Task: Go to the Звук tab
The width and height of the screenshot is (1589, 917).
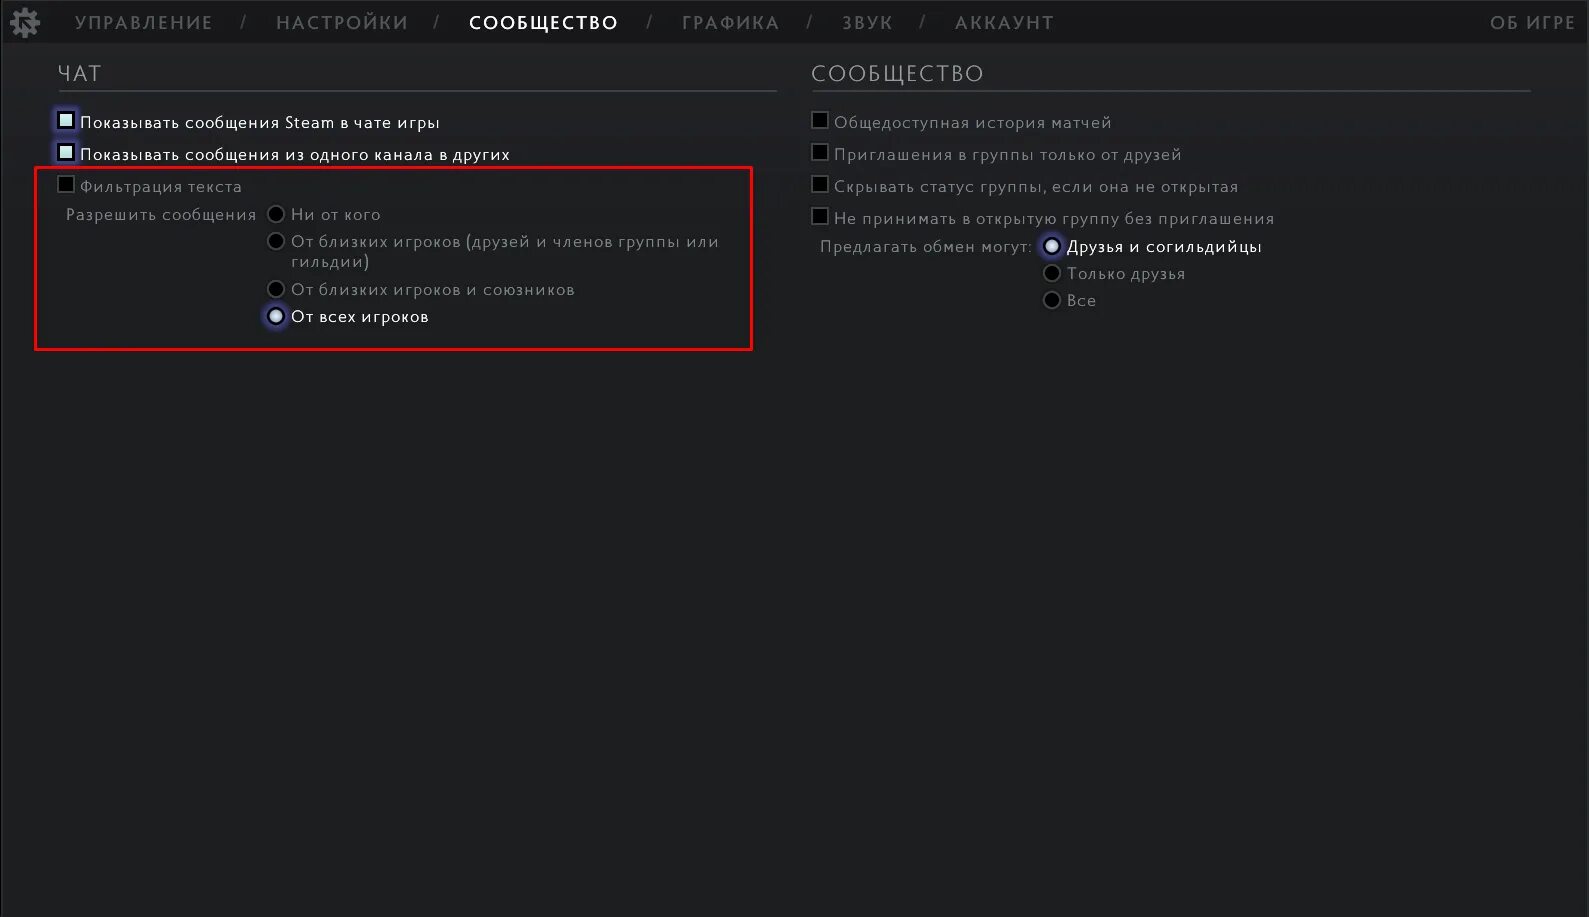Action: point(867,23)
